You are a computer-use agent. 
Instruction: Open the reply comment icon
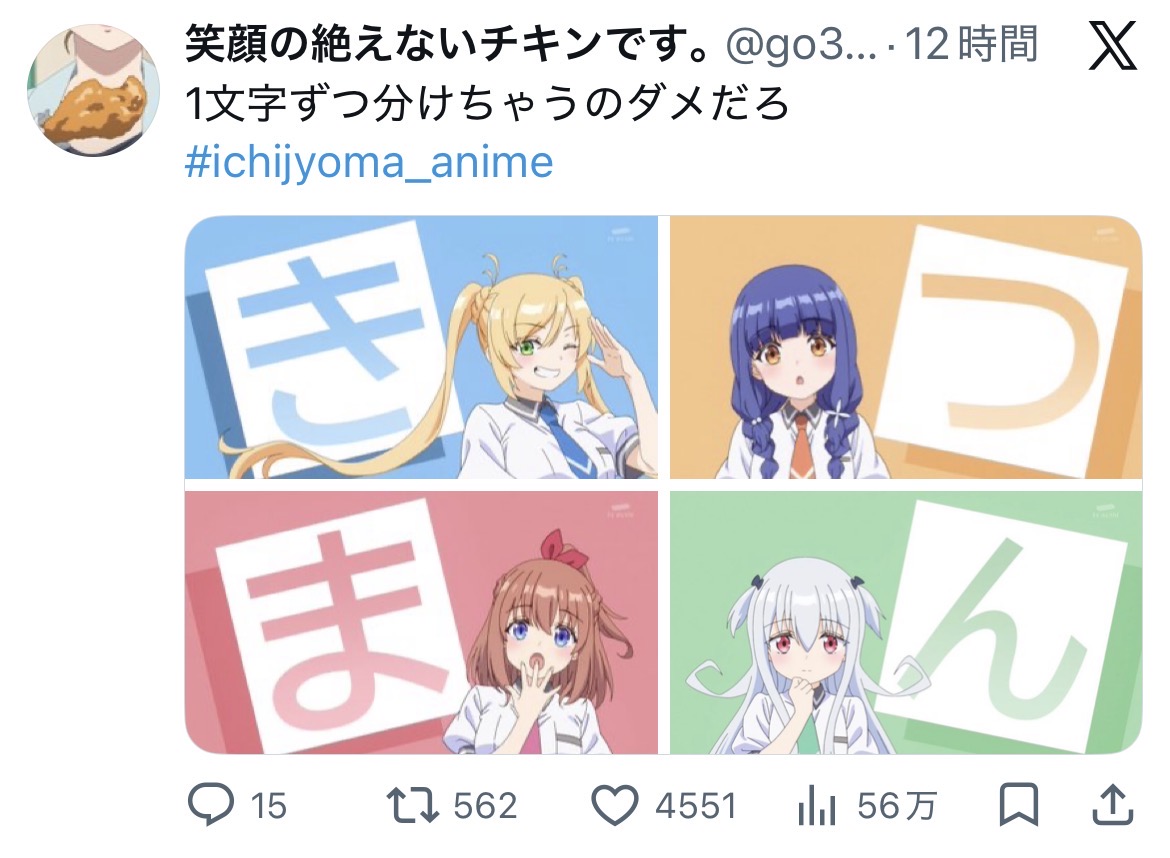click(x=210, y=805)
